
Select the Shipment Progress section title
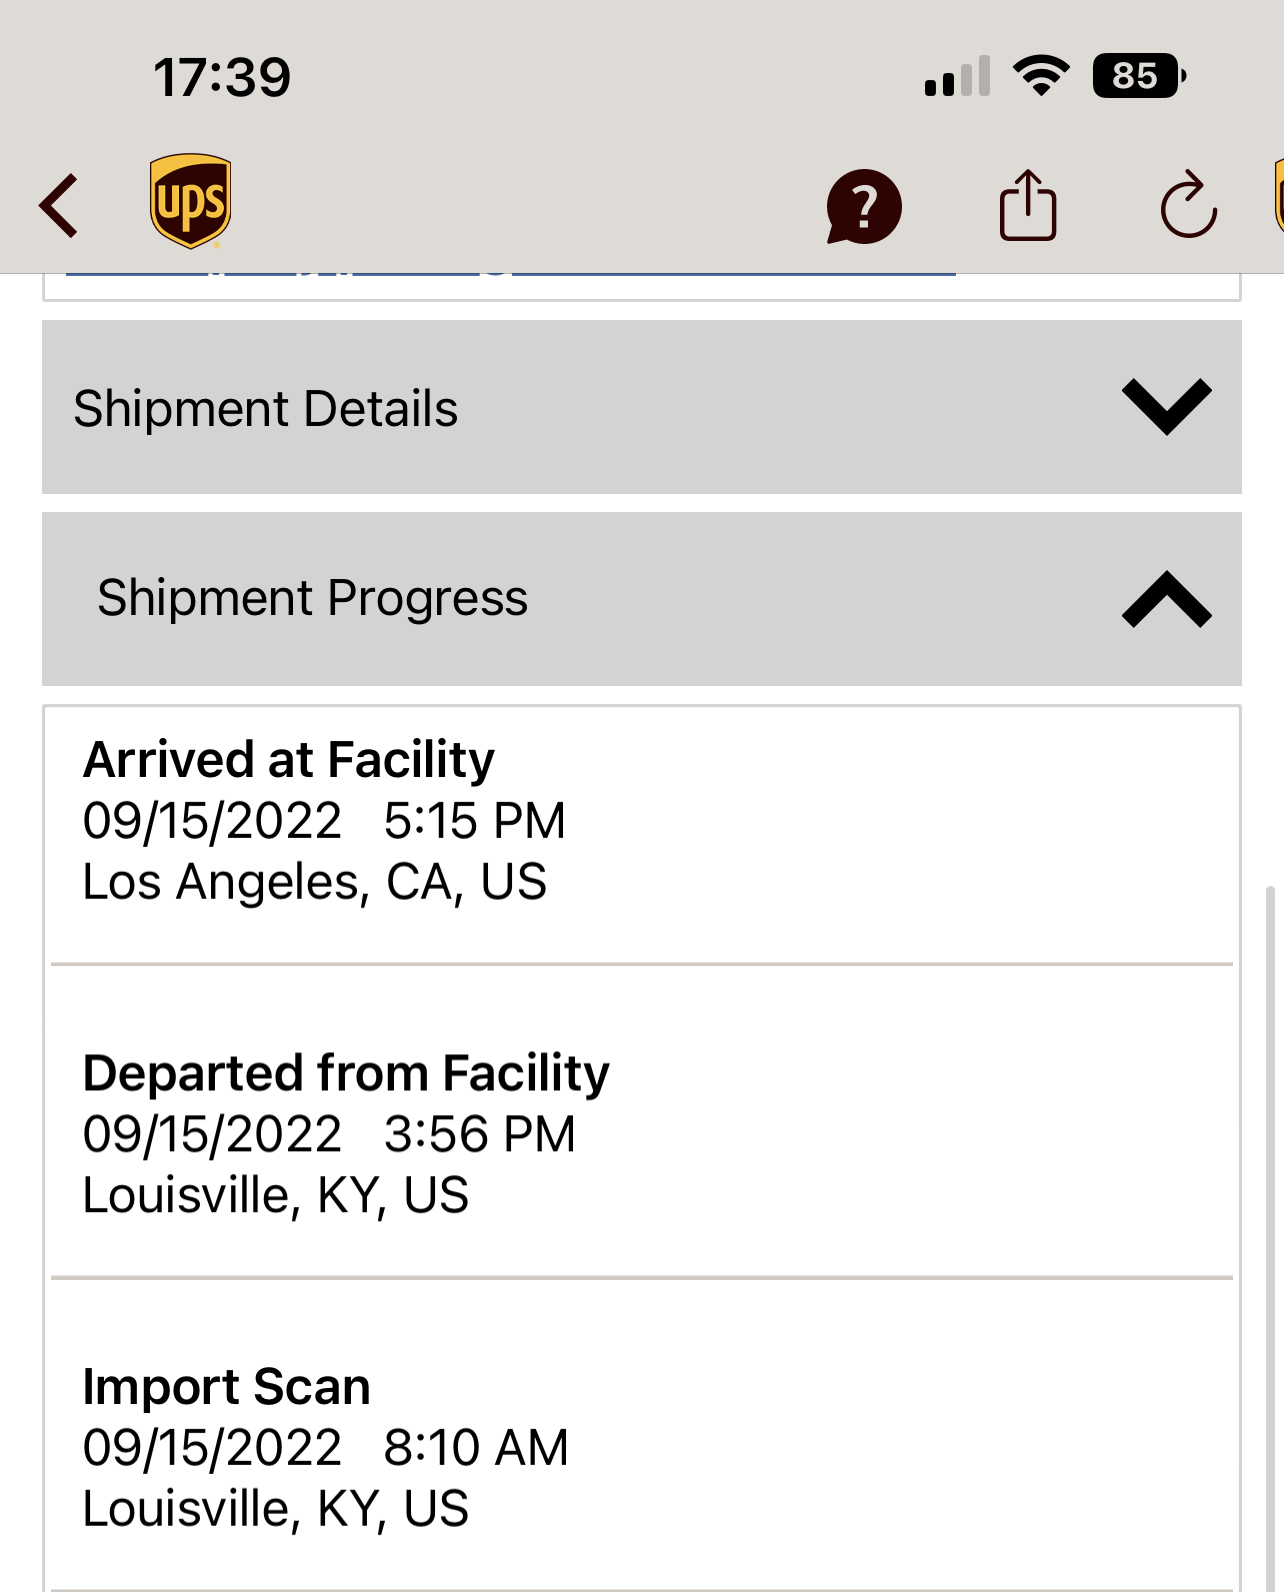[312, 598]
